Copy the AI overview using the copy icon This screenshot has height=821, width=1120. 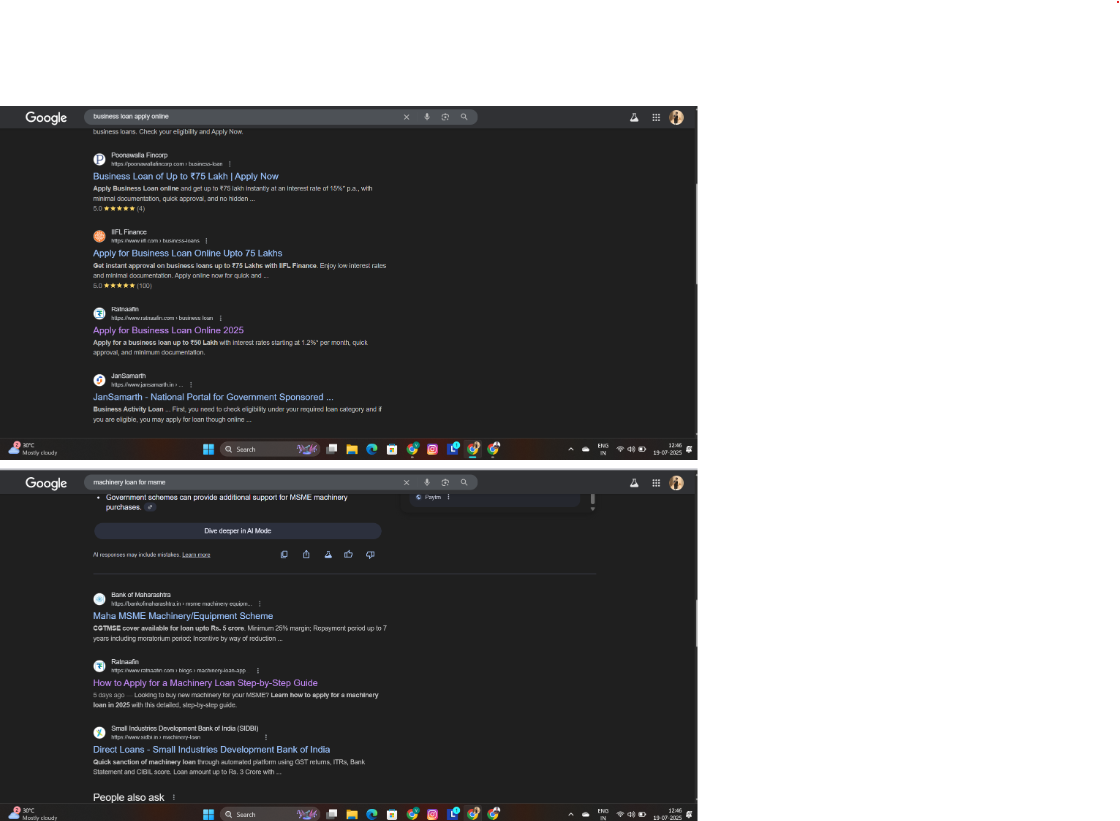click(x=284, y=554)
